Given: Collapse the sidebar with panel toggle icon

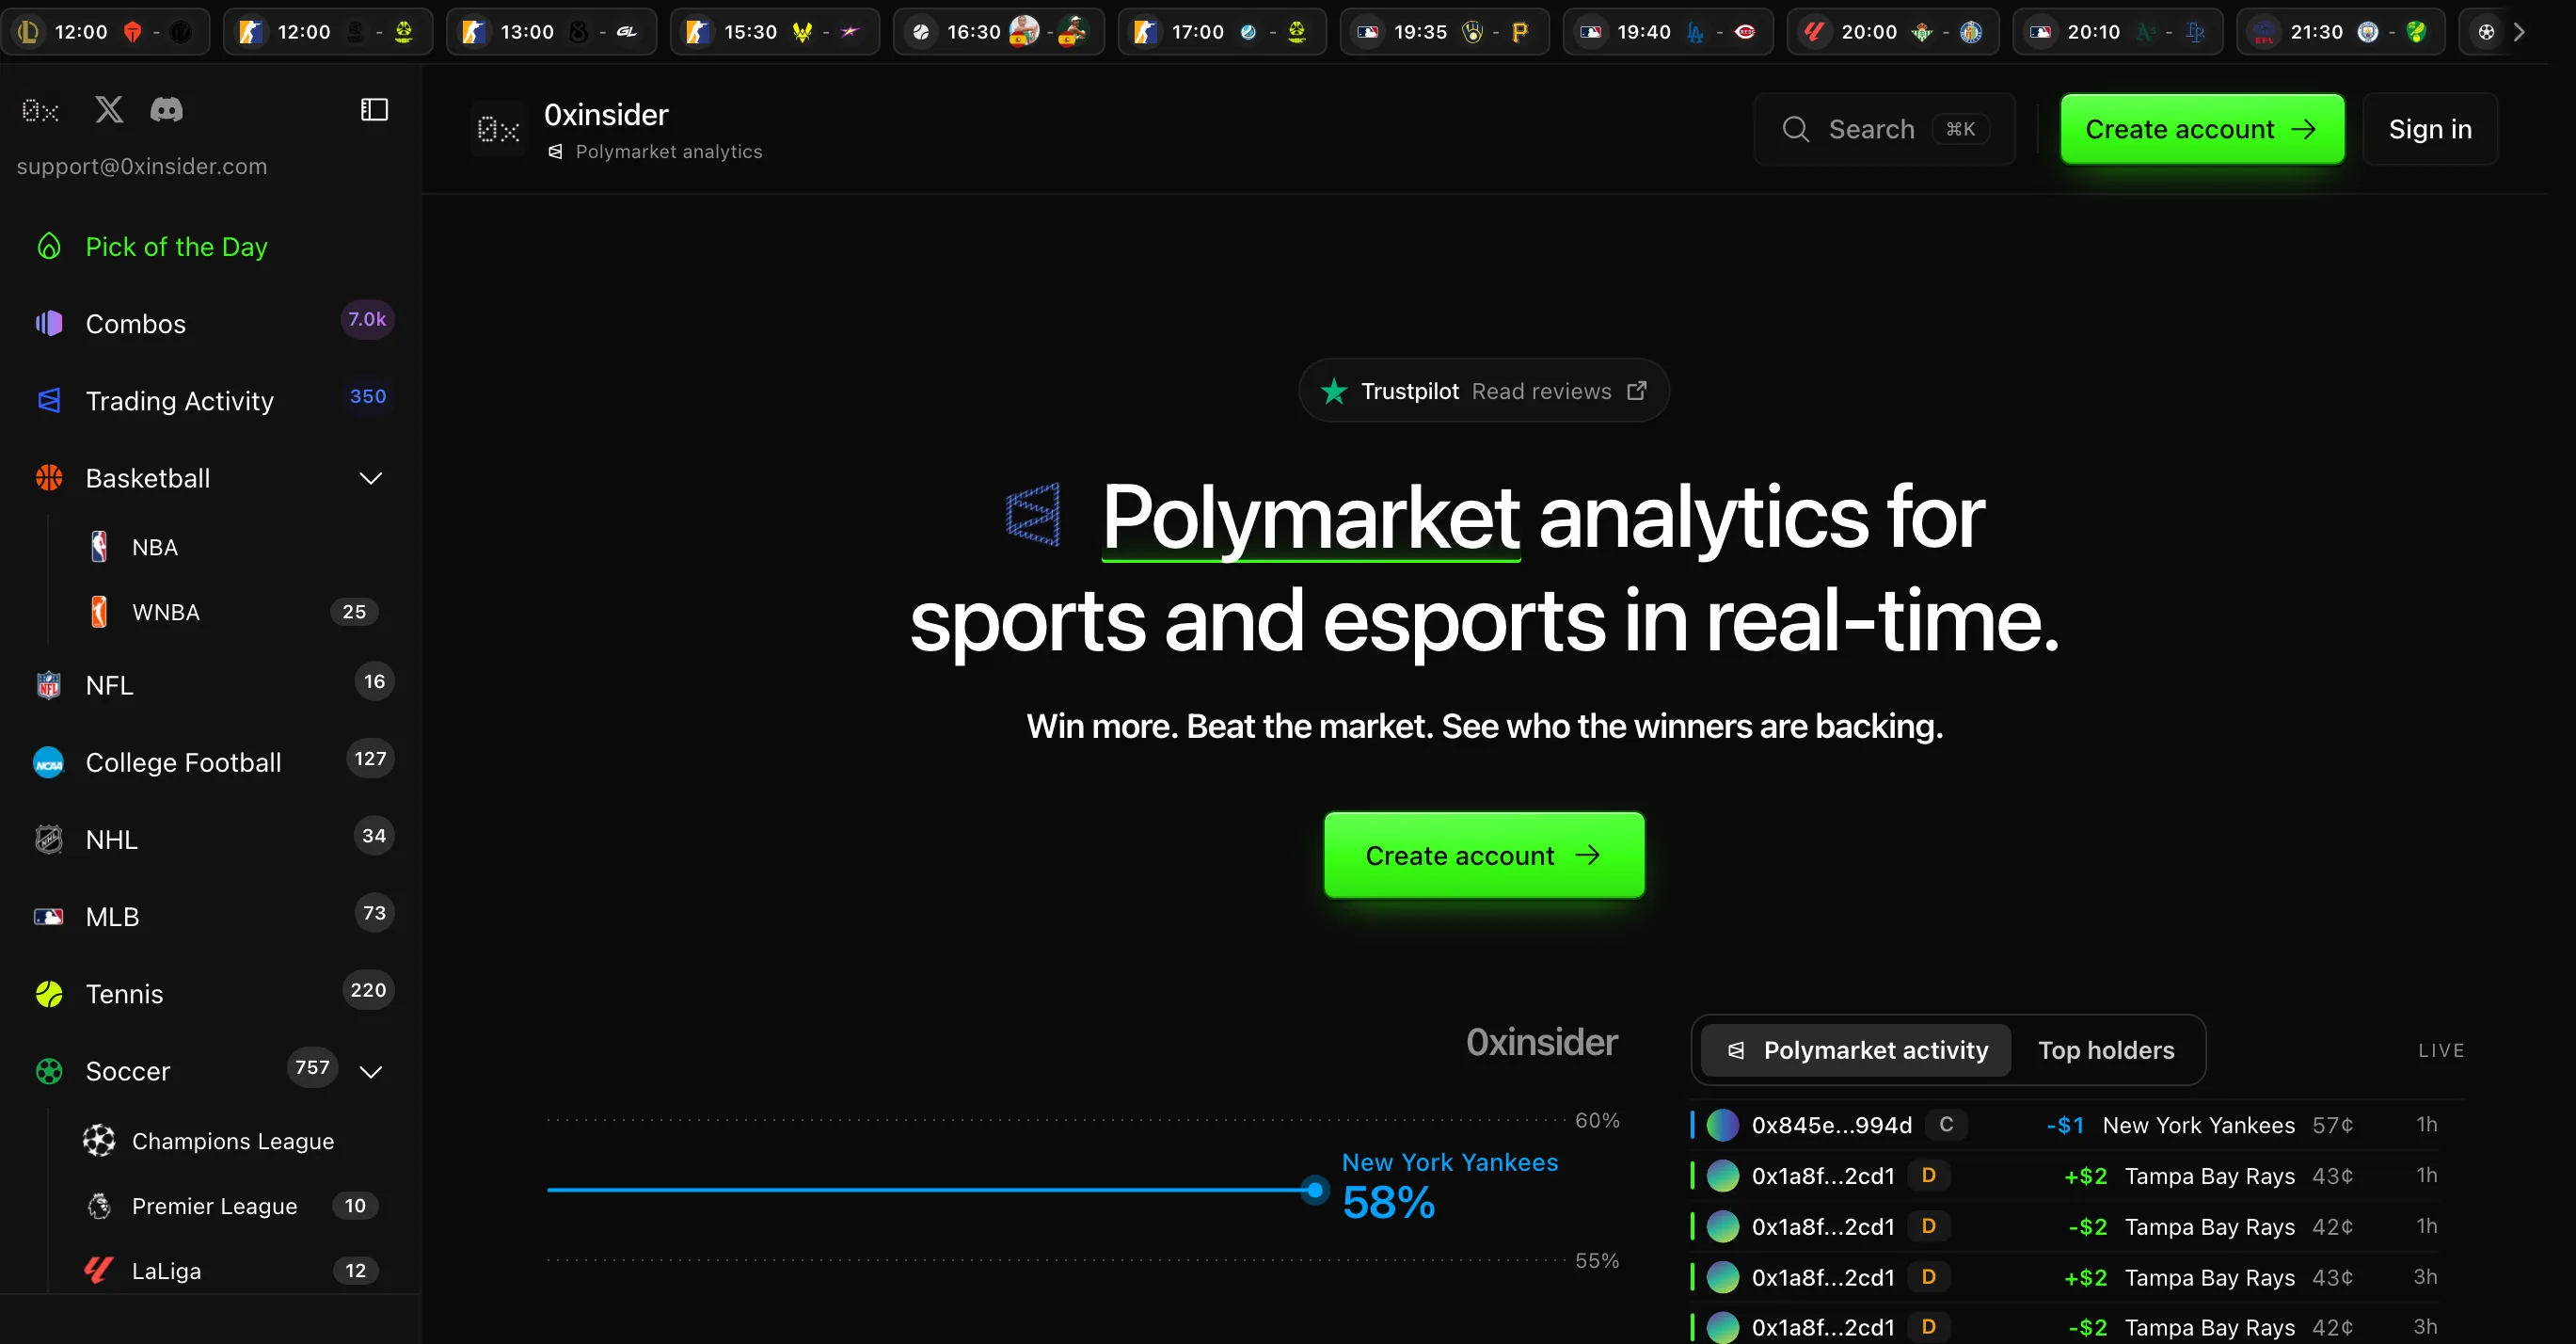Looking at the screenshot, I should 374,109.
